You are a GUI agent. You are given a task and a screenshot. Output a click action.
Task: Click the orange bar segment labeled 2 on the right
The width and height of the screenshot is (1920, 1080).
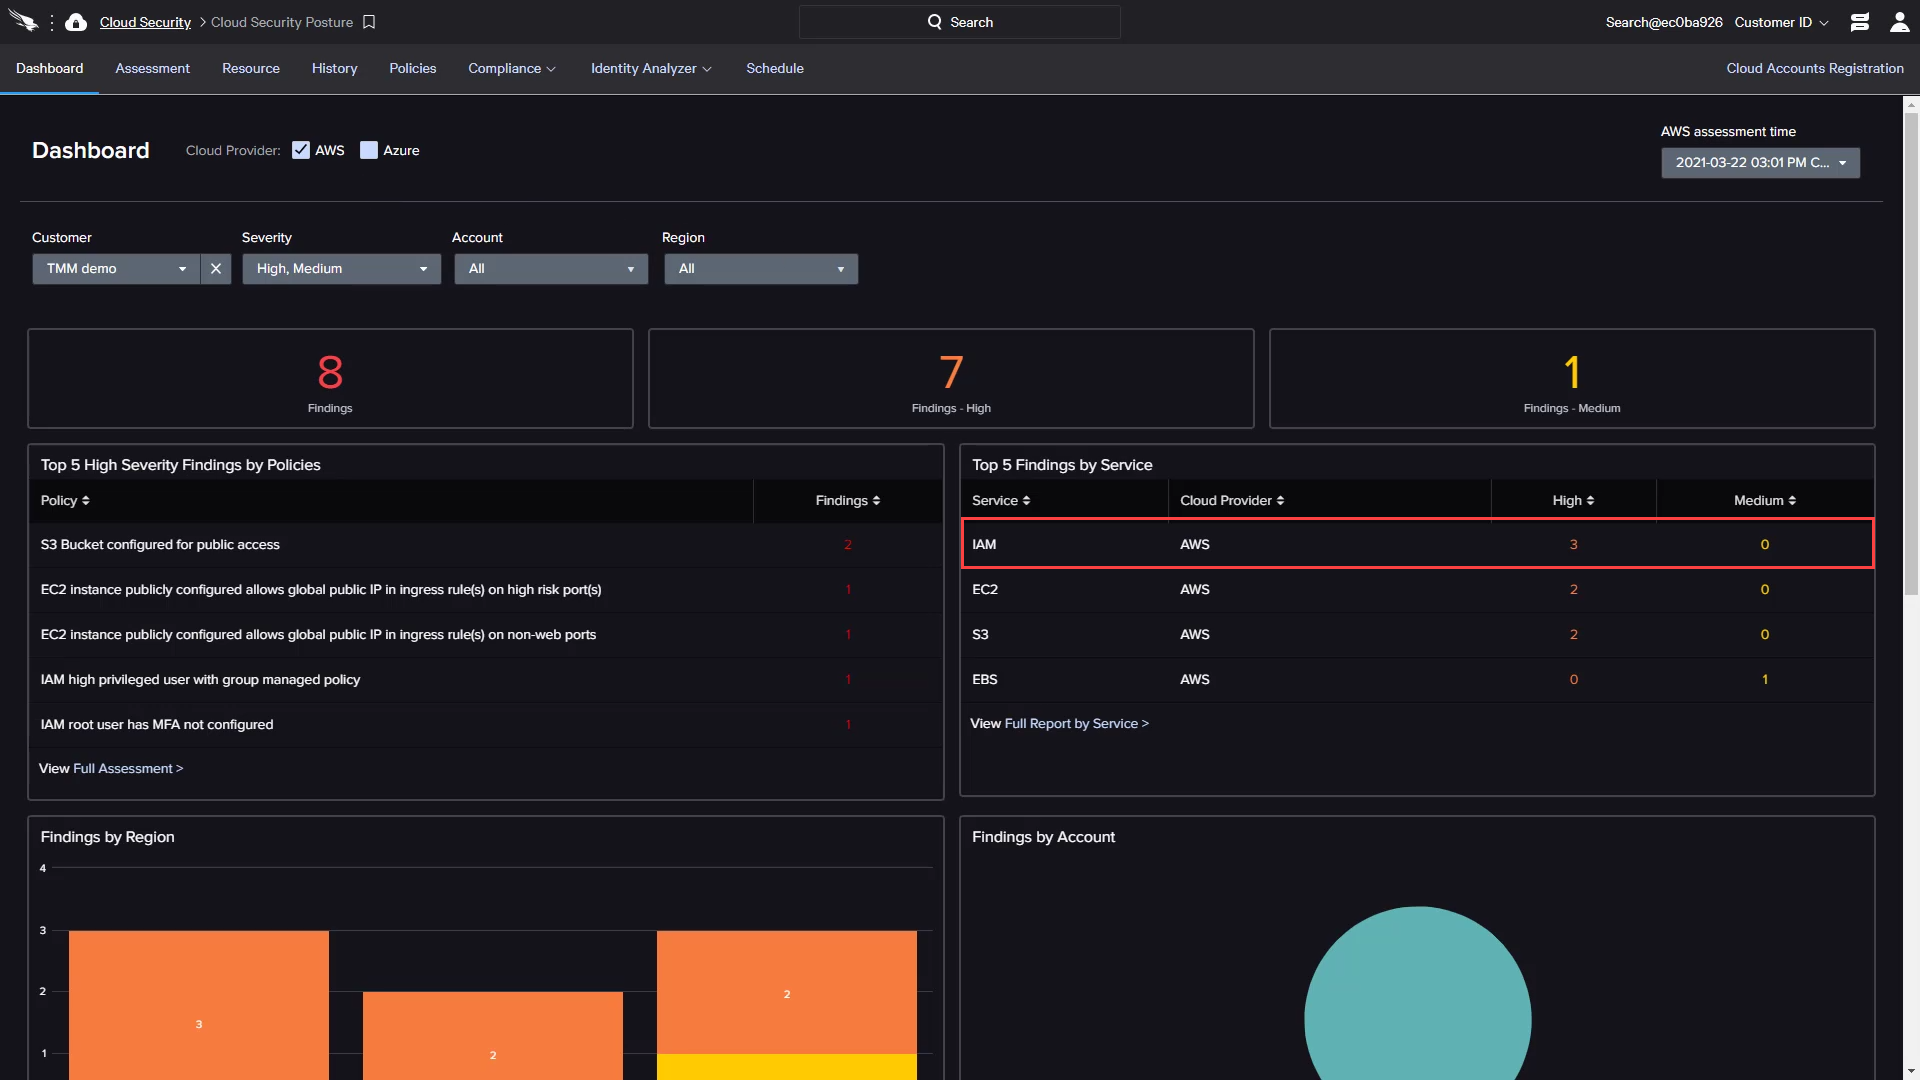[x=787, y=992]
